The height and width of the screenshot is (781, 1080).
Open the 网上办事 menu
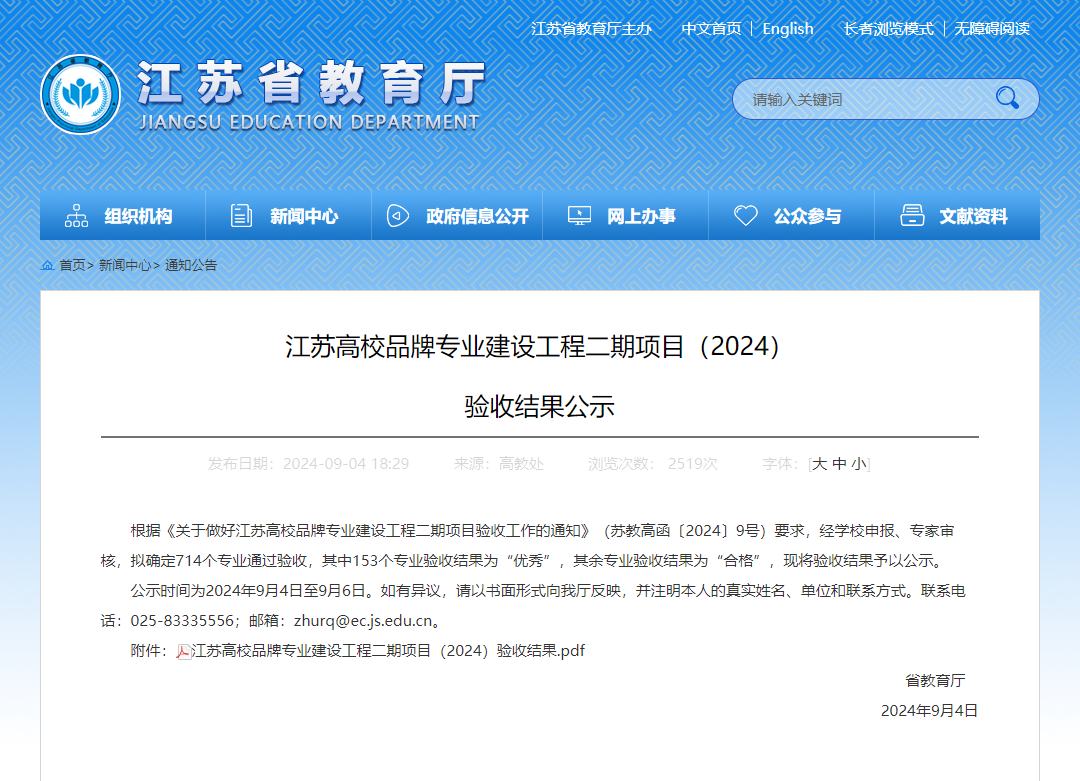(x=625, y=216)
